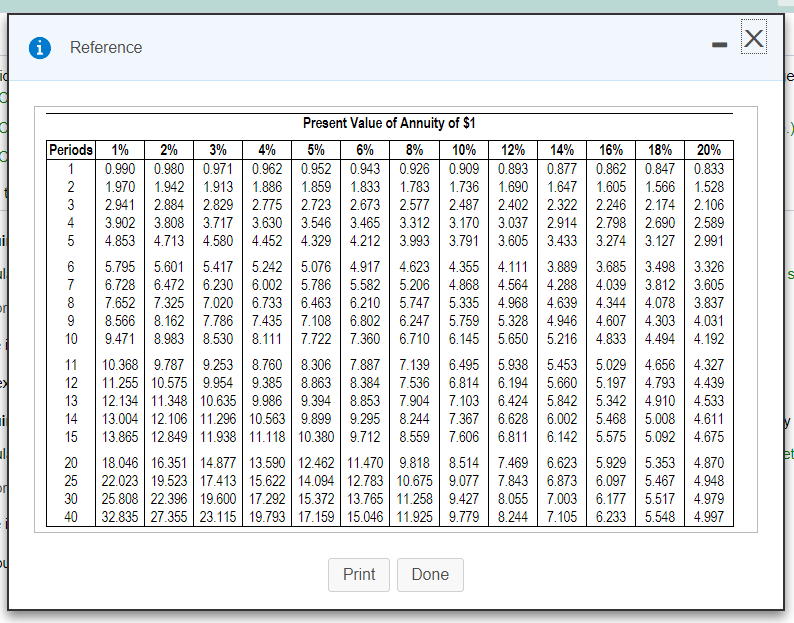Click the value 7.606 in the 10% column
Screen dimensions: 794x623
coord(464,437)
